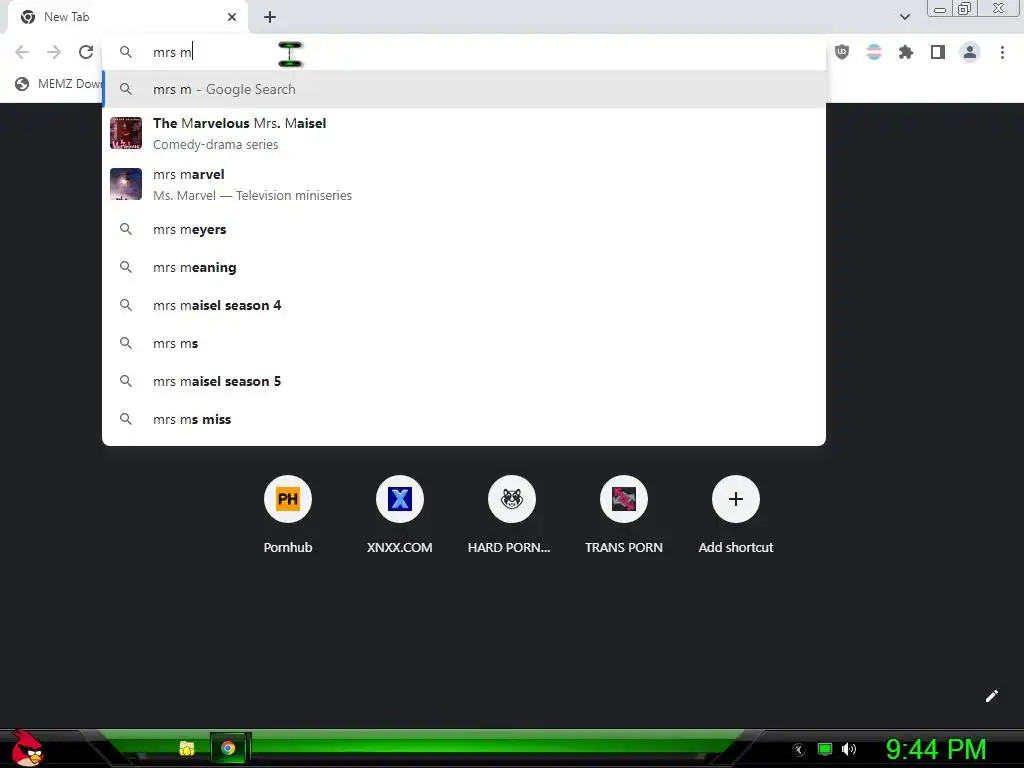Choose 'mrs maisel season 5' suggestion
1024x768 pixels.
(x=464, y=381)
